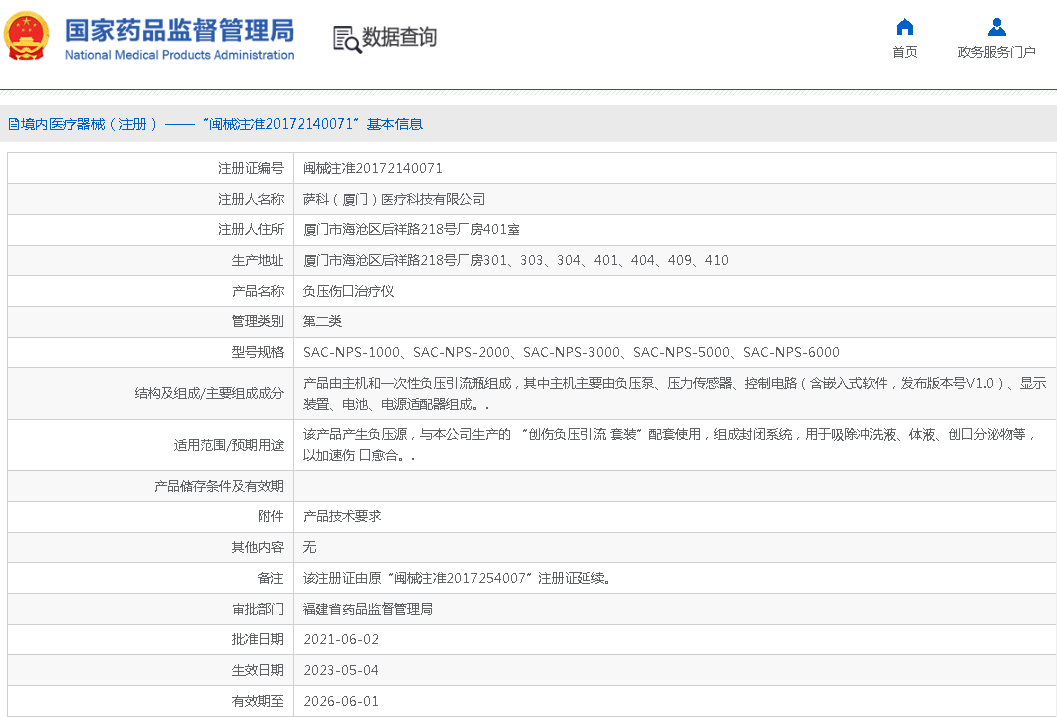
Task: Click the expiry date 2026-06-01
Action: point(341,701)
